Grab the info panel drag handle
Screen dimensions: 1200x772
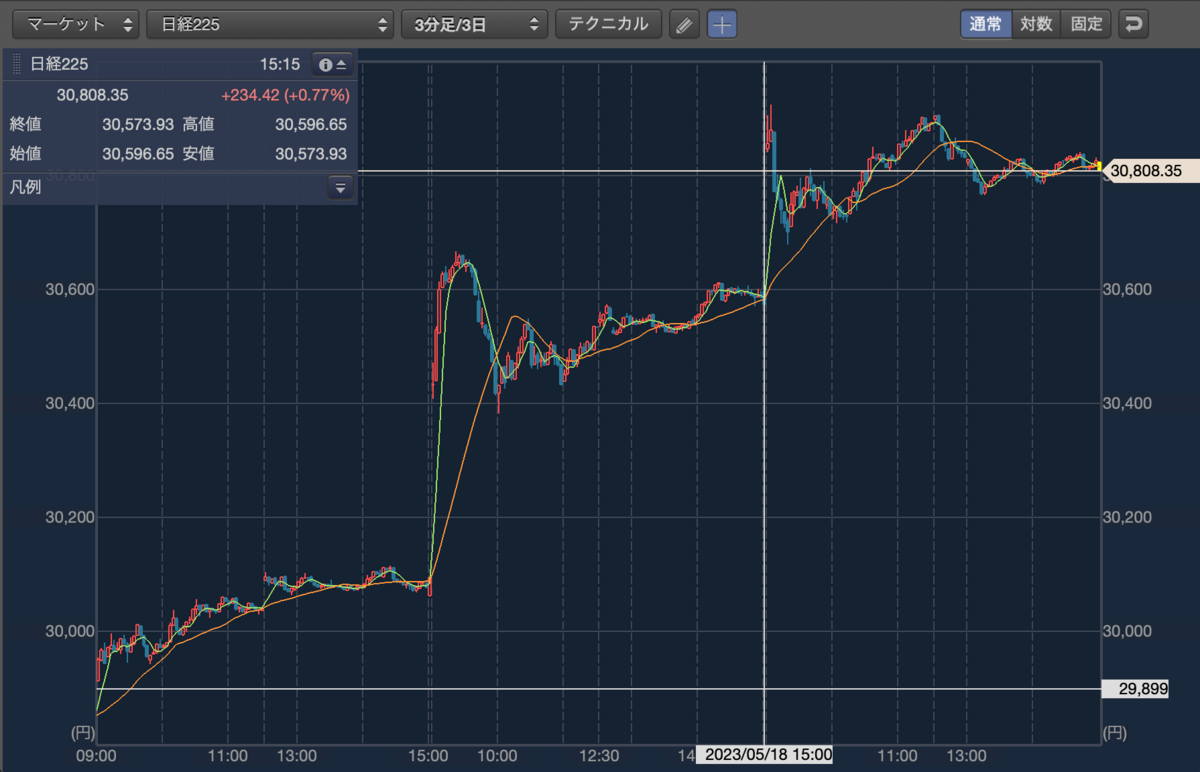point(16,64)
